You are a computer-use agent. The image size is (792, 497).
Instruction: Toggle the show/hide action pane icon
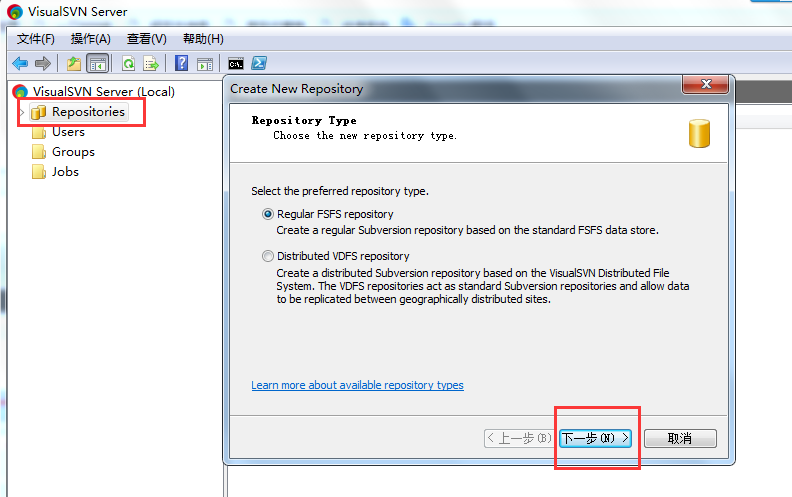click(205, 64)
